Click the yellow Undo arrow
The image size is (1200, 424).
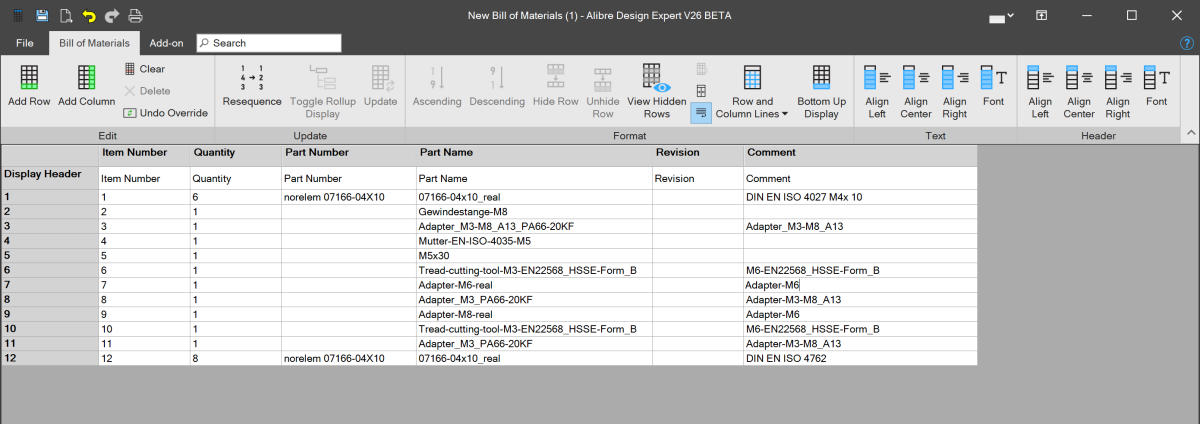(x=88, y=15)
